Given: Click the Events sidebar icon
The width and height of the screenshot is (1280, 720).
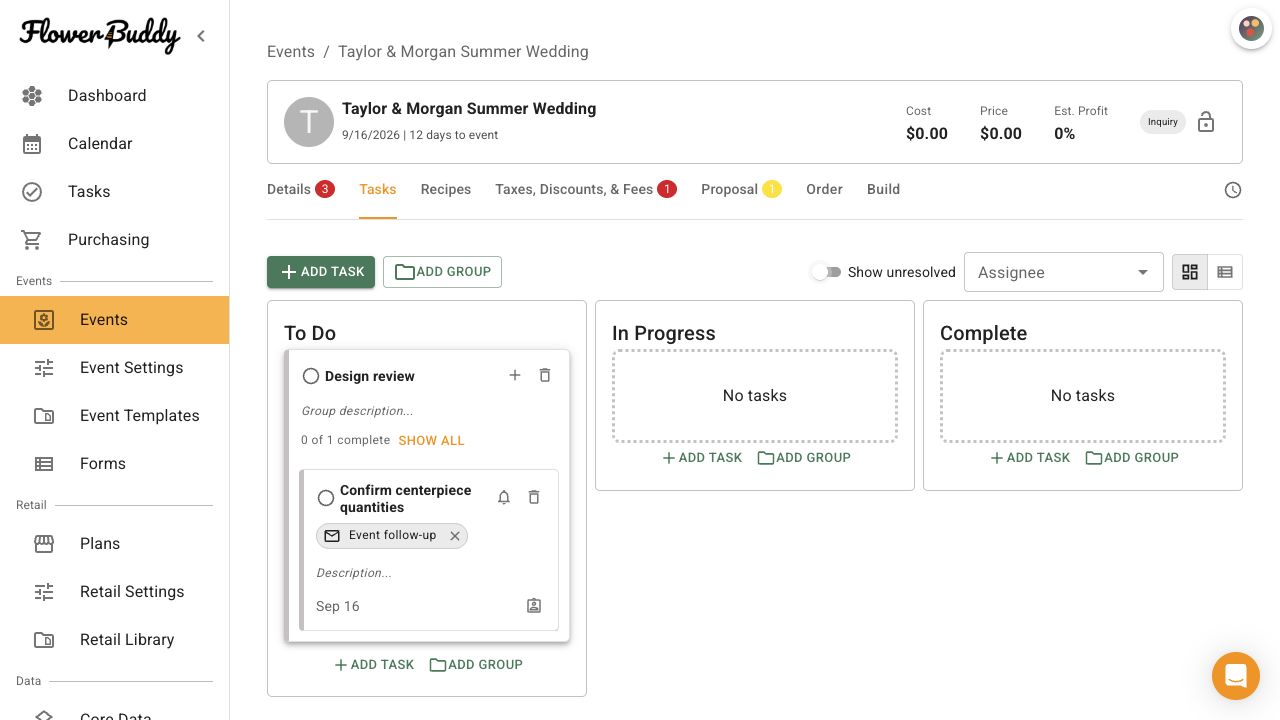Looking at the screenshot, I should 44,320.
